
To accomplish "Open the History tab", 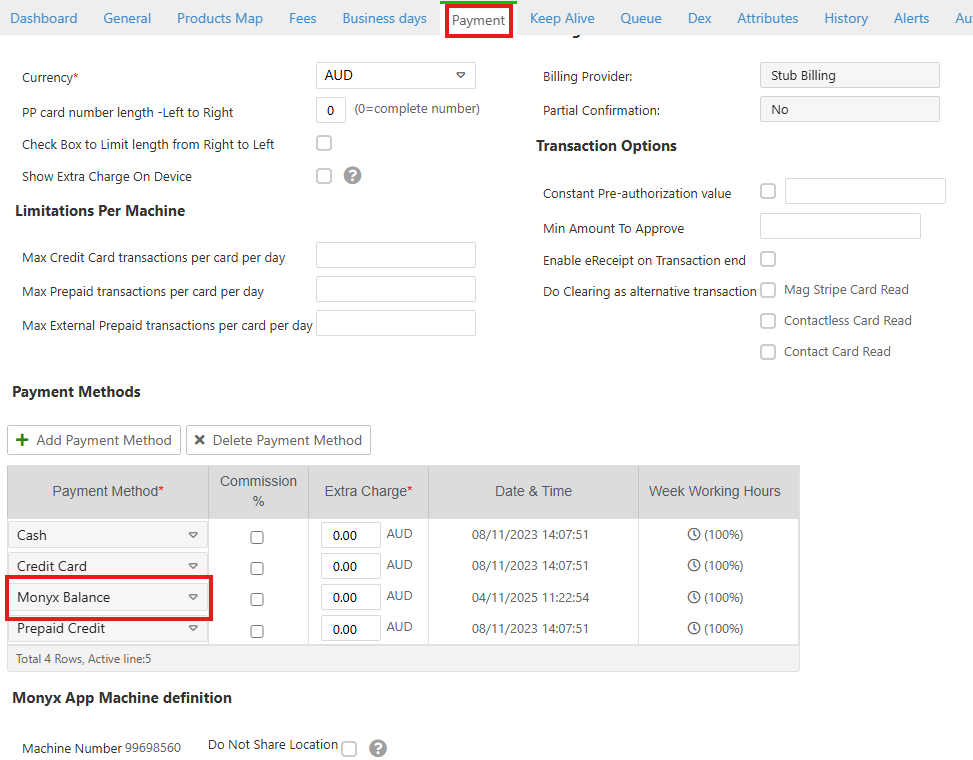I will [846, 18].
